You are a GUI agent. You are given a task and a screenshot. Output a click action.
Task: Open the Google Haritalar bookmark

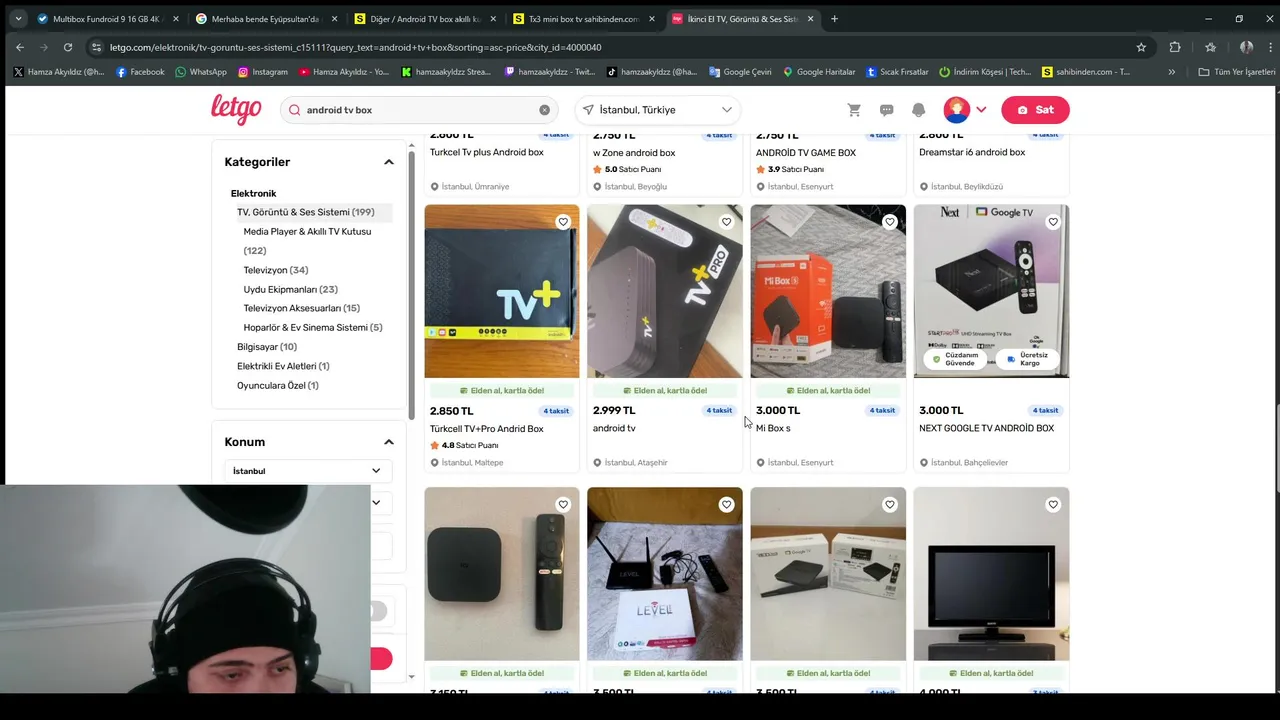click(819, 72)
